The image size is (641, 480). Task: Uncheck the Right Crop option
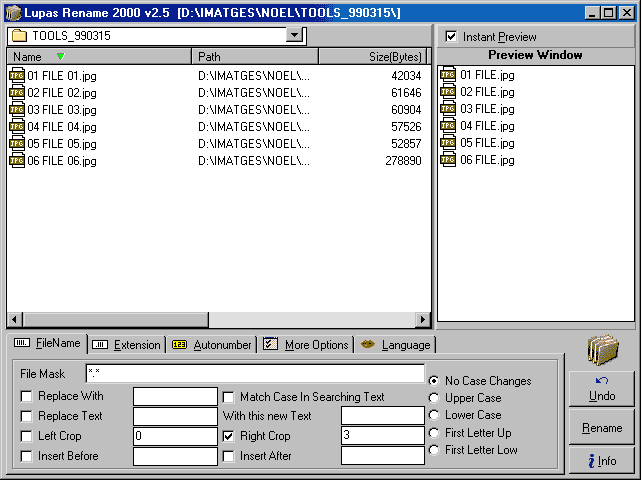click(229, 436)
